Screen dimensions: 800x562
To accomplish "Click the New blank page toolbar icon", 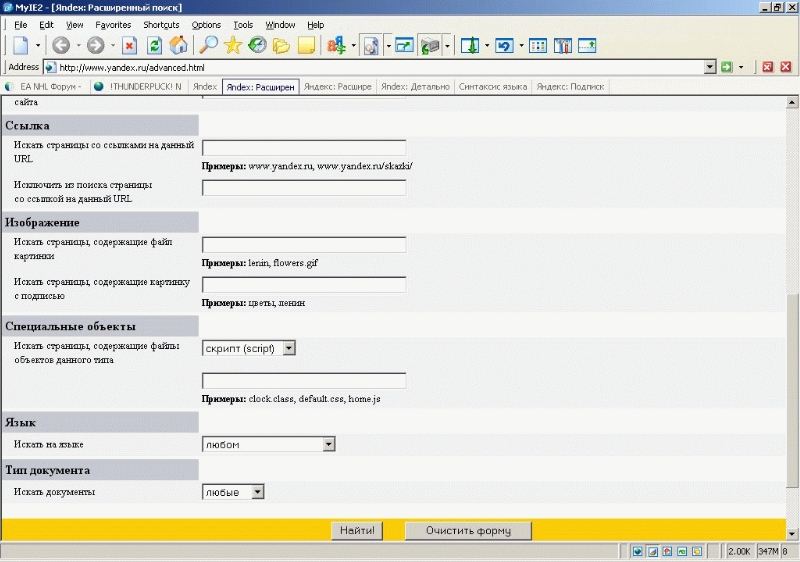I will [20, 45].
